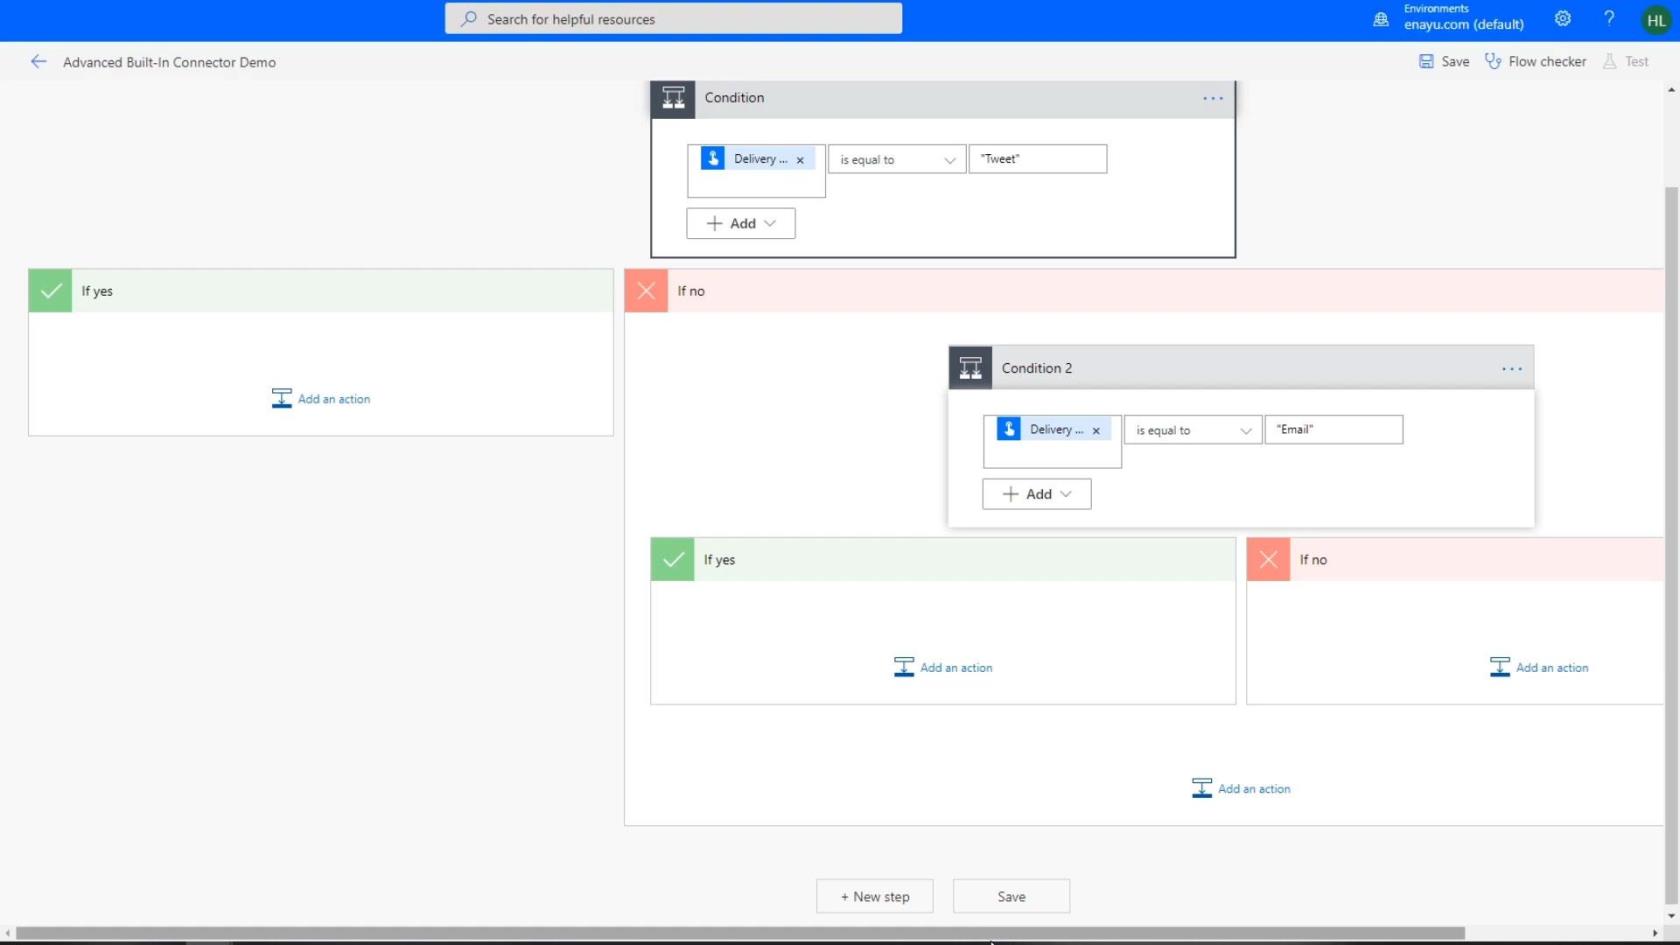The image size is (1680, 945).
Task: Click the flow name Advanced Built-In Connector Demo
Action: click(169, 62)
